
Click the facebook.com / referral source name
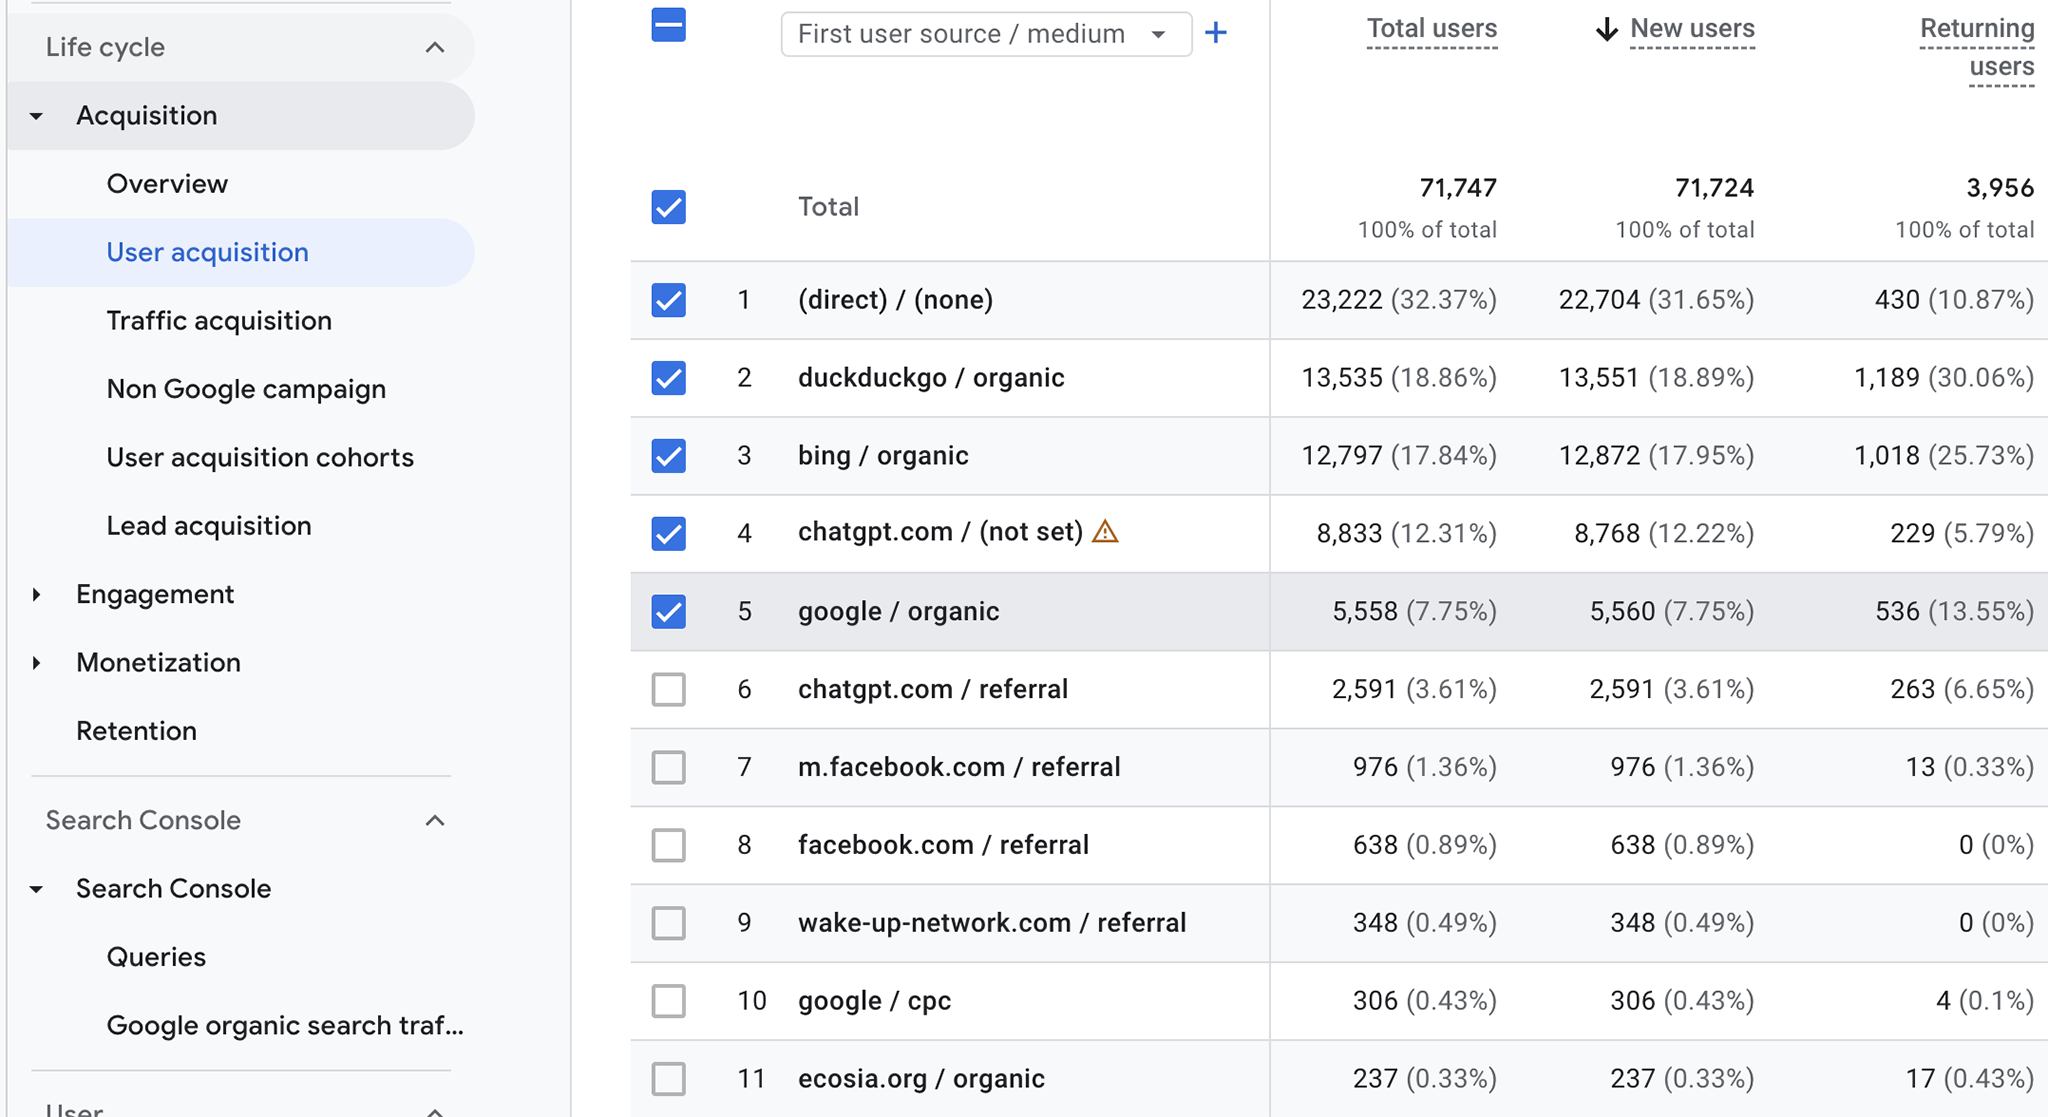(x=943, y=845)
